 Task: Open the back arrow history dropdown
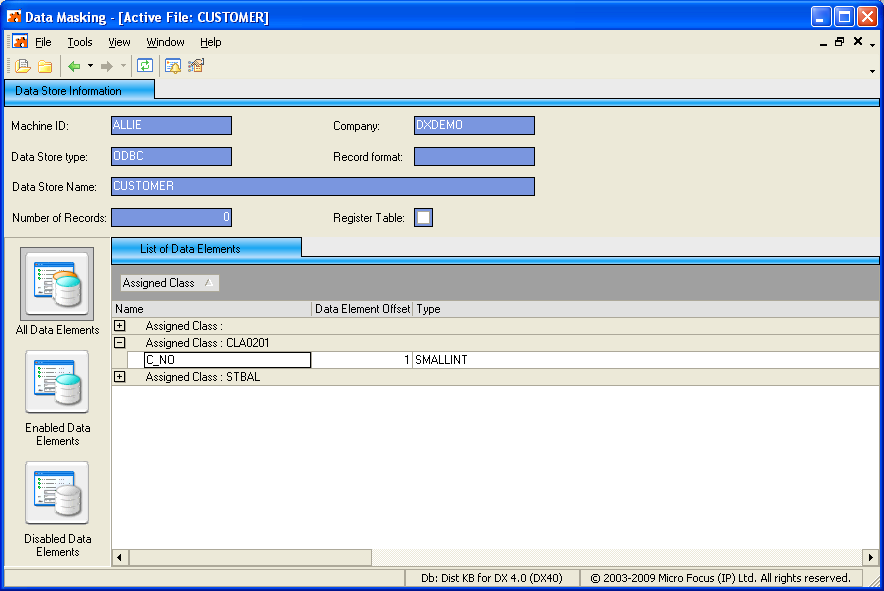click(x=90, y=66)
